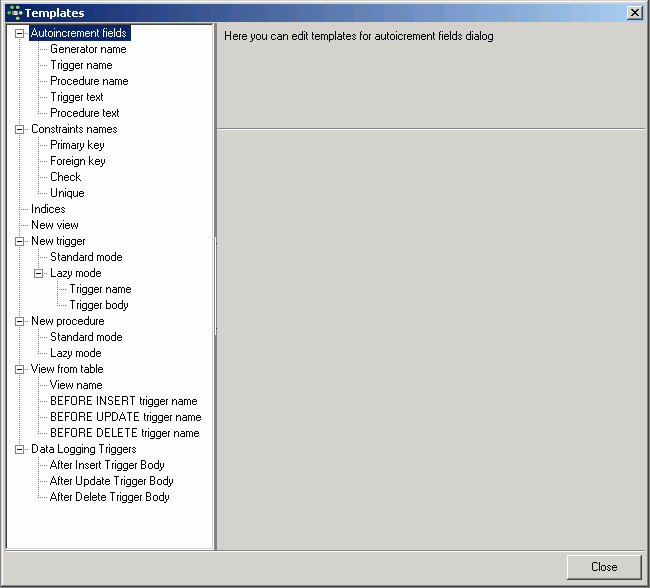Open After Update Trigger Body
The width and height of the screenshot is (650, 588).
tap(112, 481)
